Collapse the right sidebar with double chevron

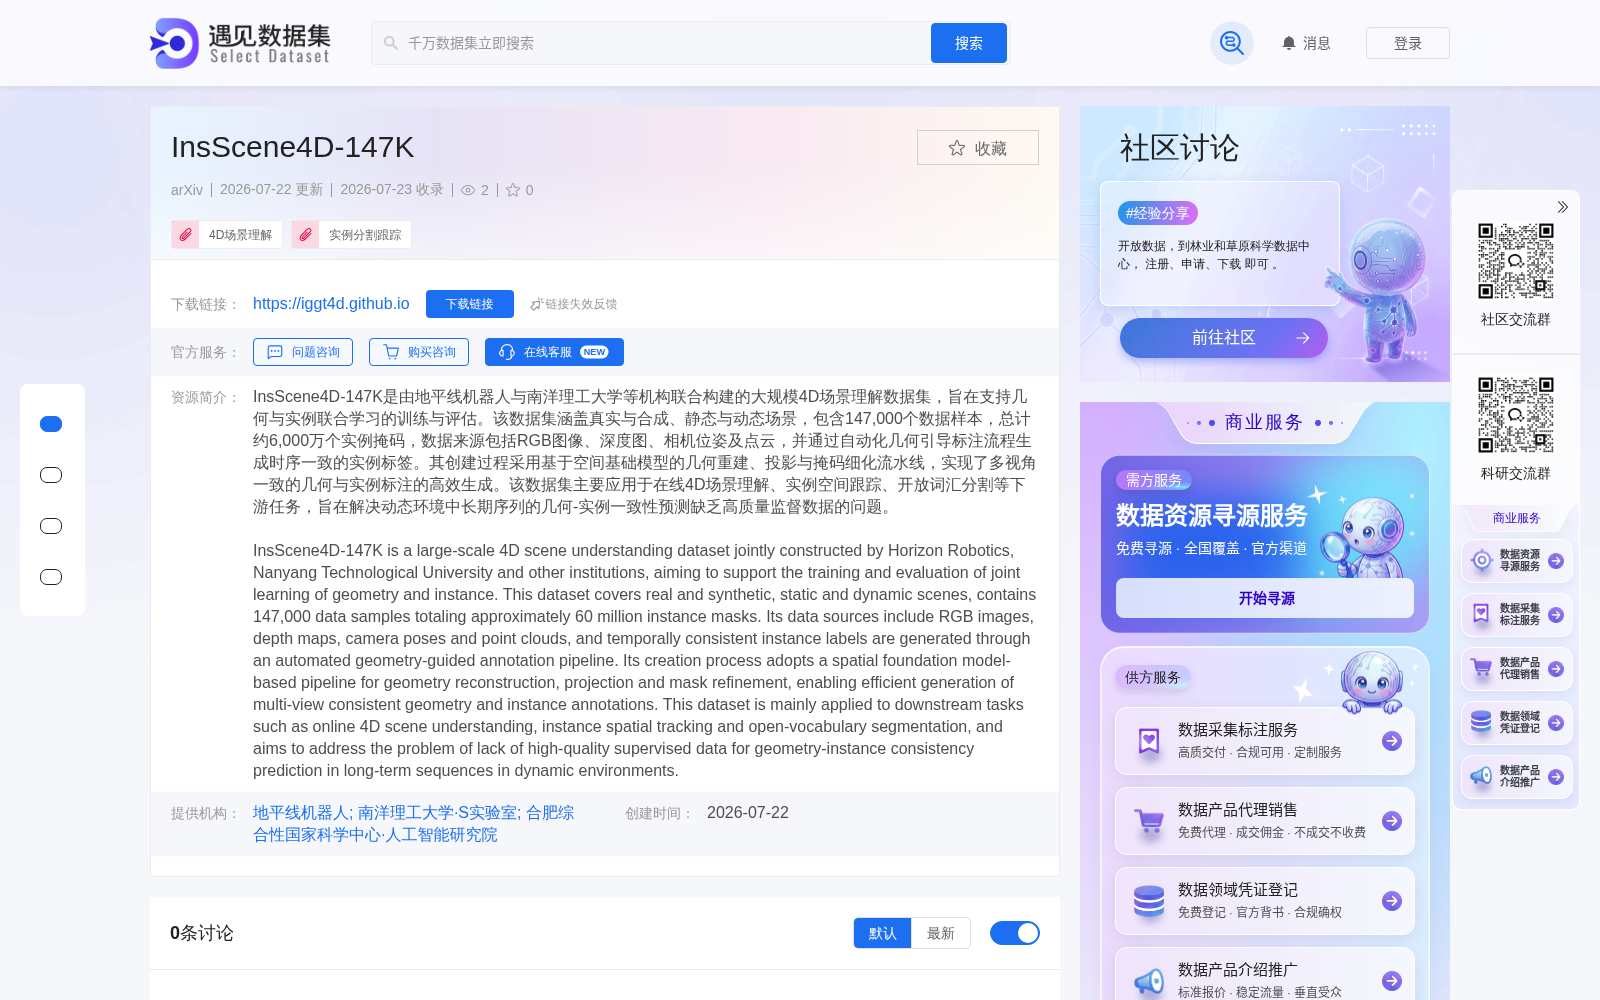click(1562, 207)
